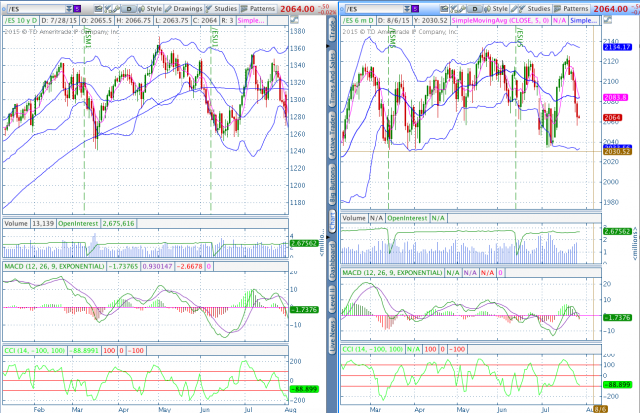Click Y: 2030.52 value in right header

pyautogui.click(x=431, y=20)
